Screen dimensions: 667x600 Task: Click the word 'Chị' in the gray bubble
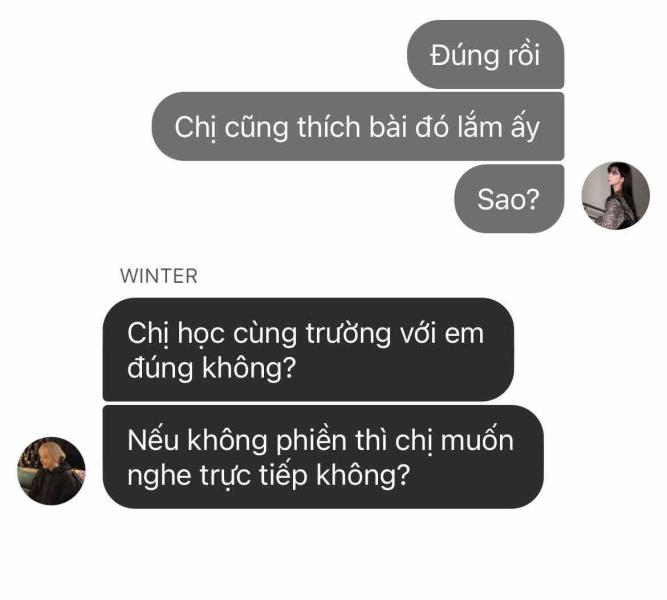[195, 127]
